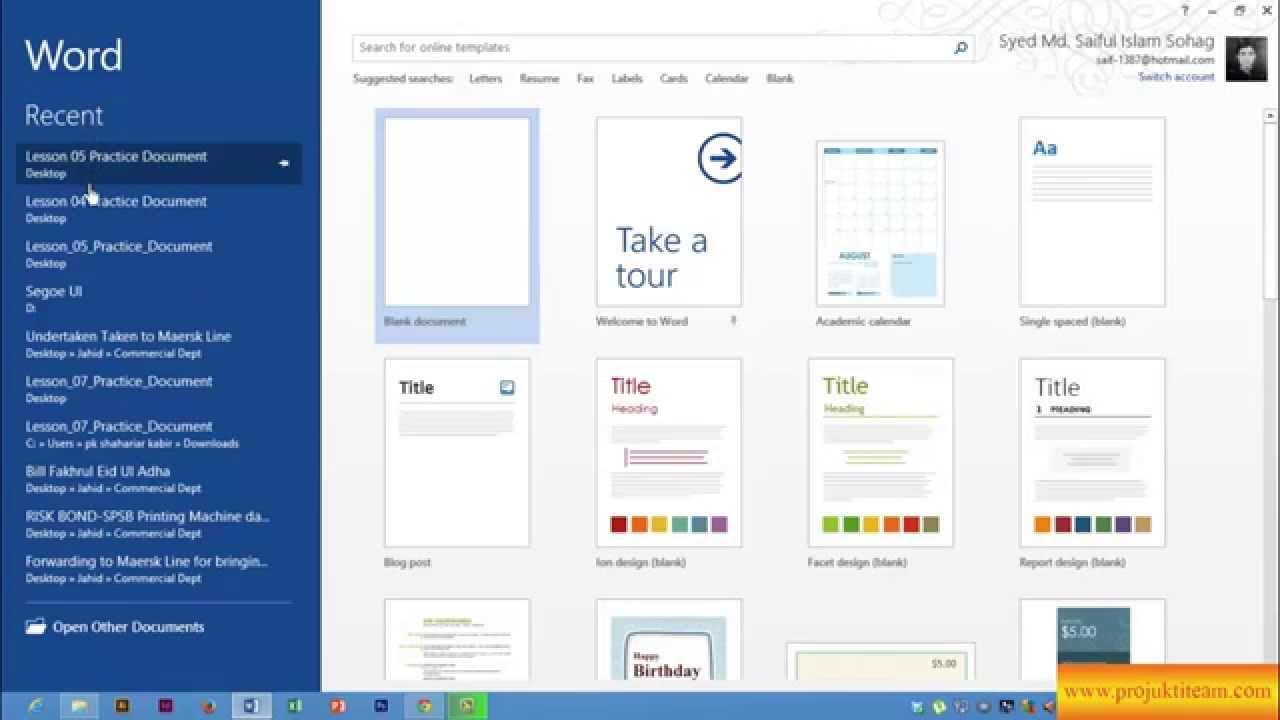The image size is (1280, 720).
Task: Search suggested term Calendar
Action: pos(726,78)
